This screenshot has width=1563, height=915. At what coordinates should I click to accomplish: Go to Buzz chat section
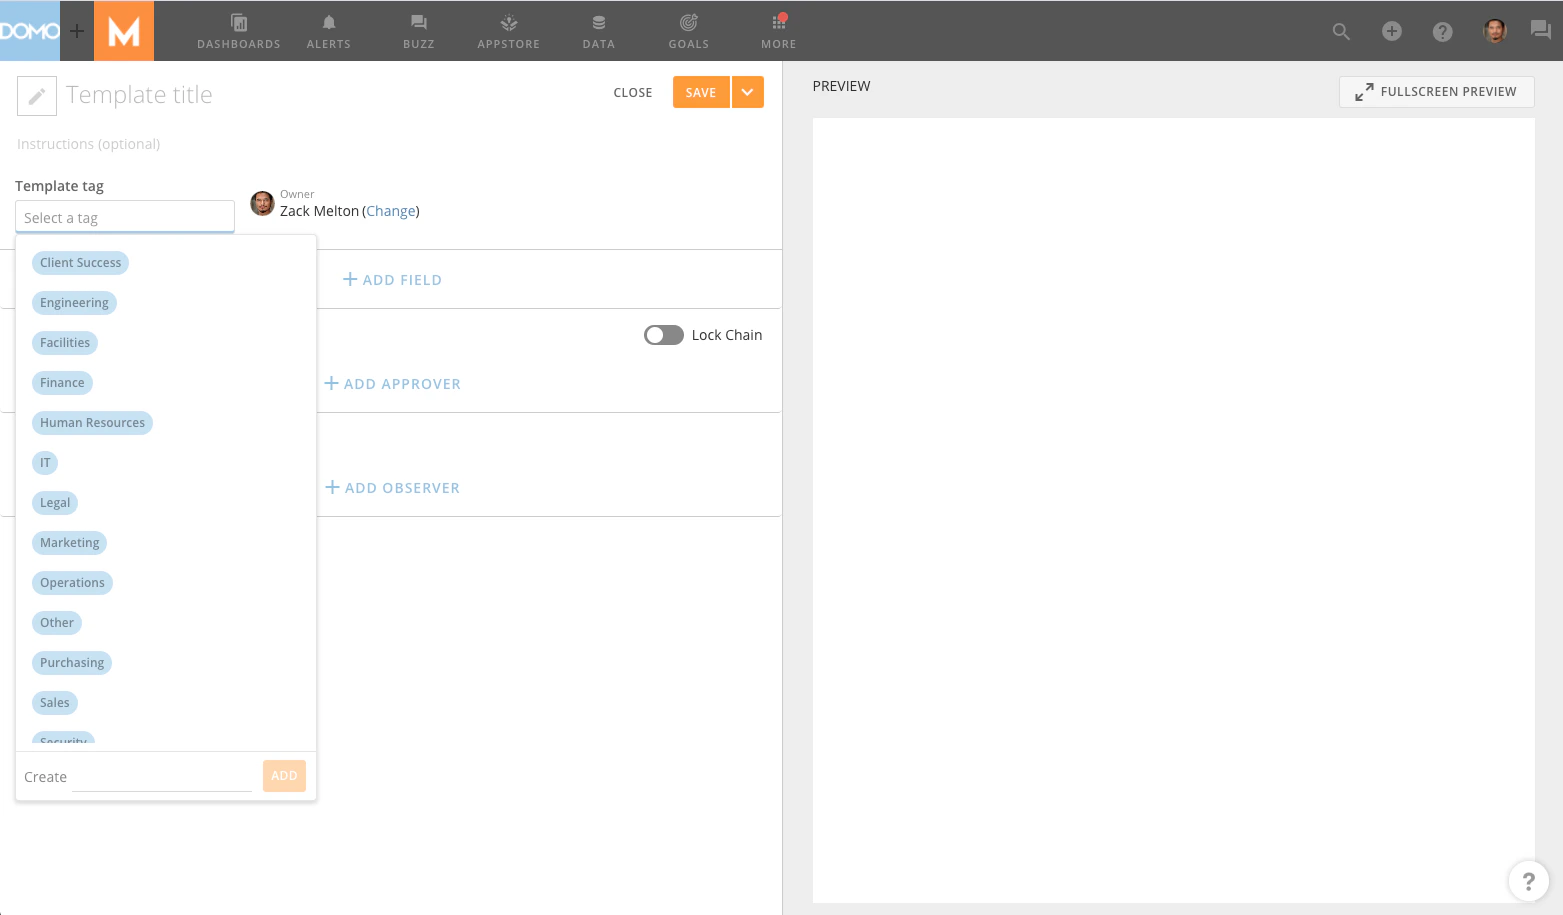(x=419, y=31)
